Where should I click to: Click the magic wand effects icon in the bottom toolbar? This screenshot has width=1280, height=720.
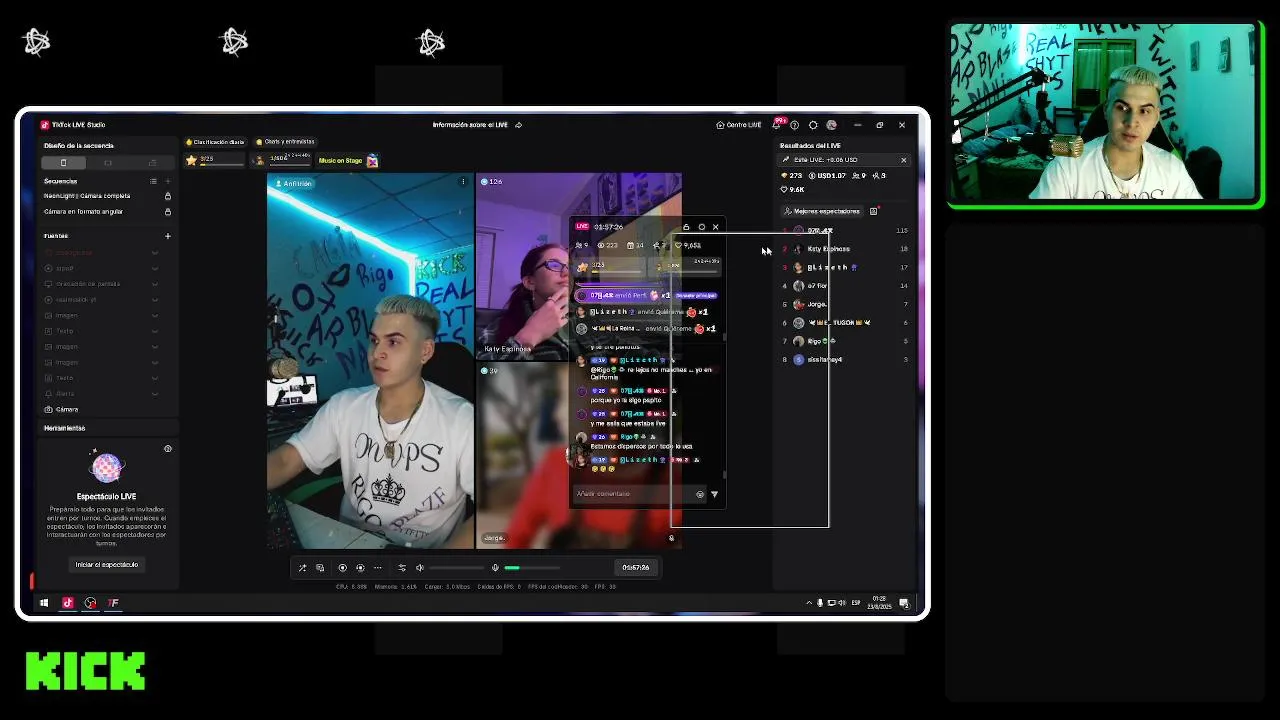pyautogui.click(x=302, y=568)
